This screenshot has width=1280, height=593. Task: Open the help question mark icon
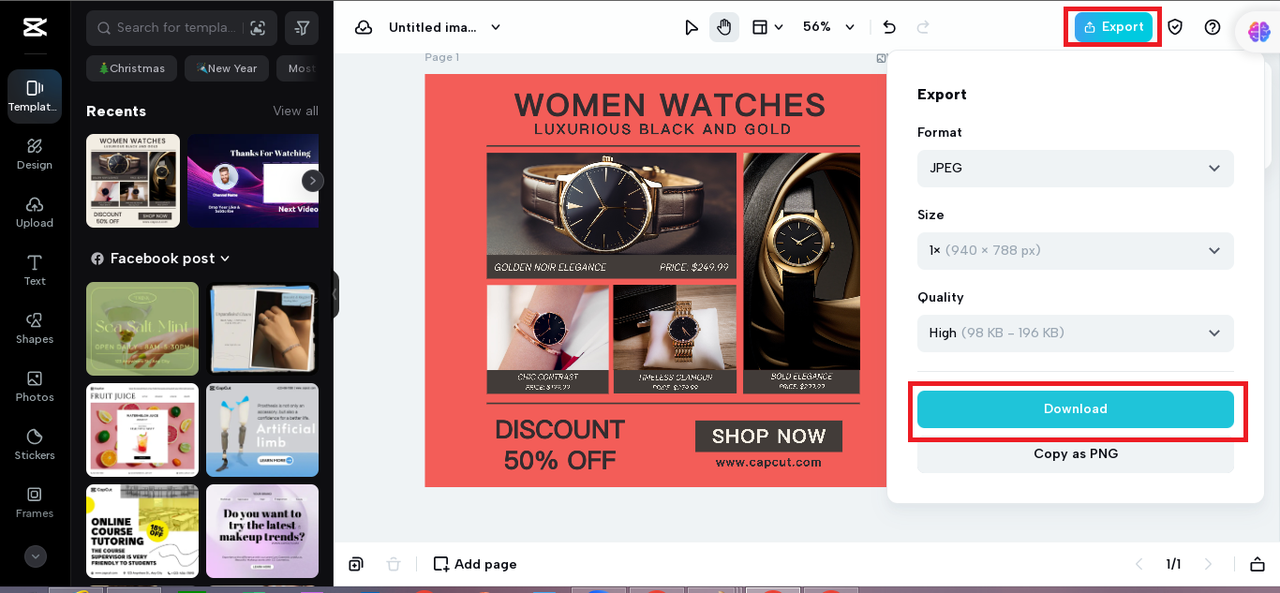1212,27
